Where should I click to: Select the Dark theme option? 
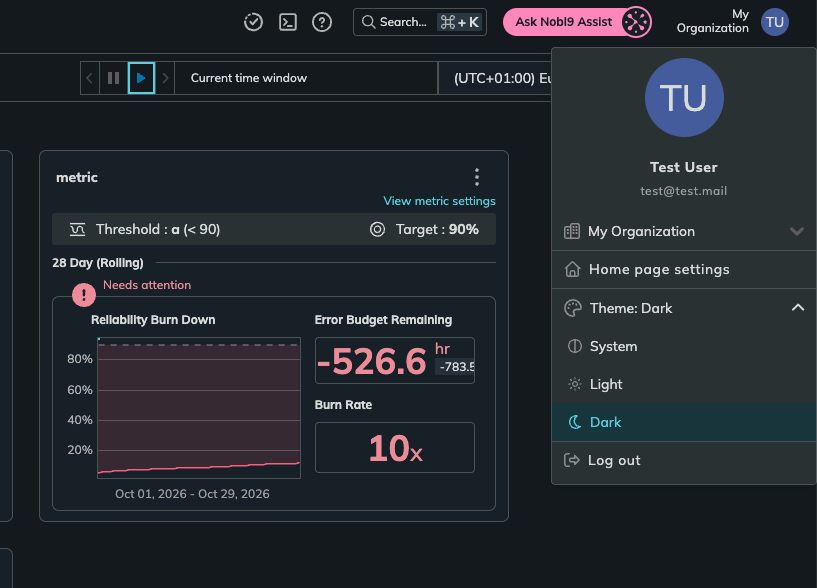pyautogui.click(x=684, y=422)
